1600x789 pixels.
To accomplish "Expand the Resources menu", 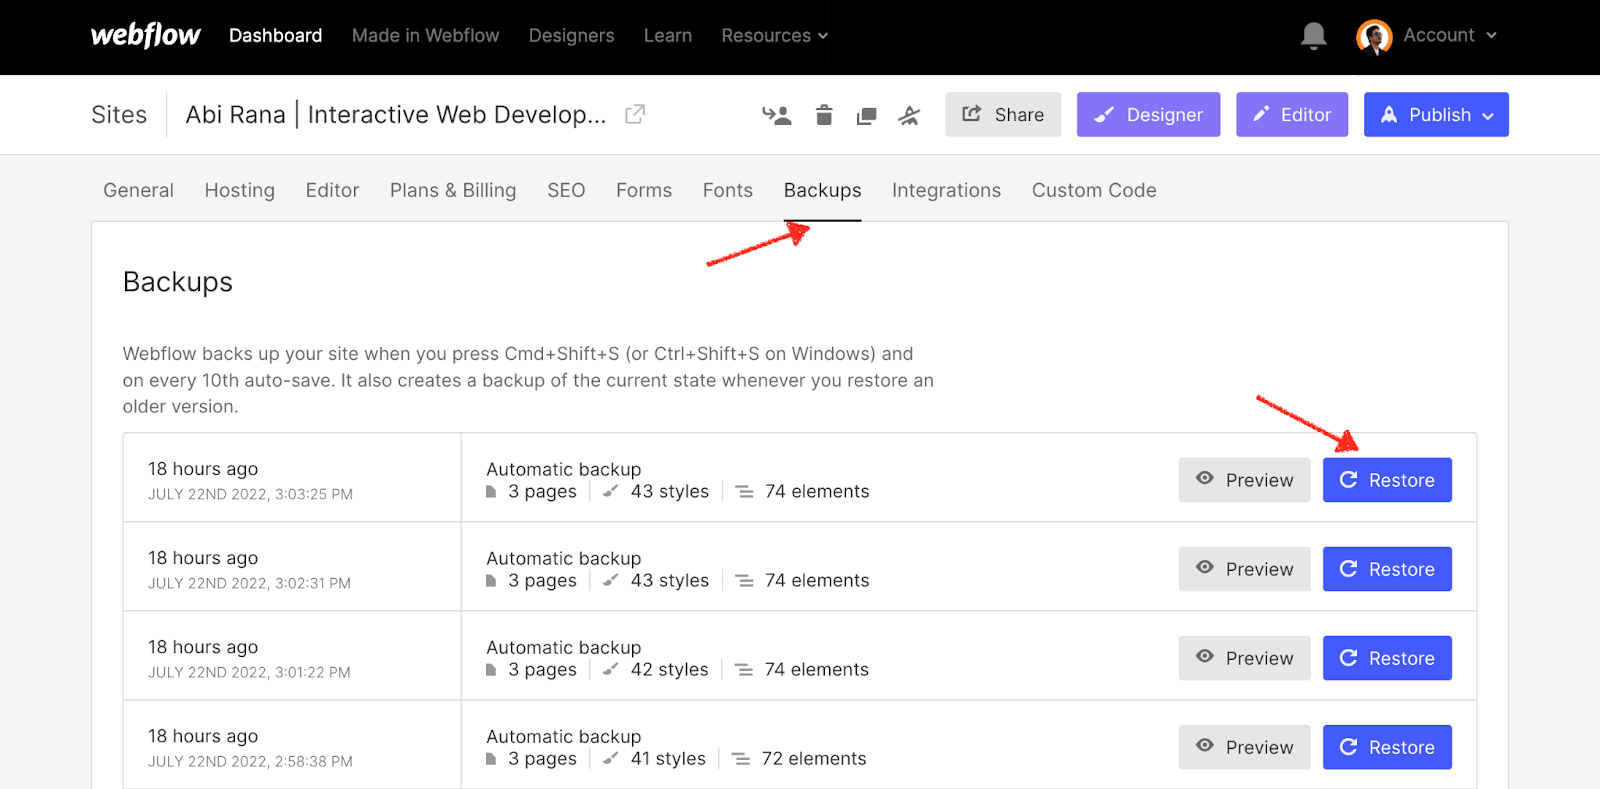I will pos(775,35).
